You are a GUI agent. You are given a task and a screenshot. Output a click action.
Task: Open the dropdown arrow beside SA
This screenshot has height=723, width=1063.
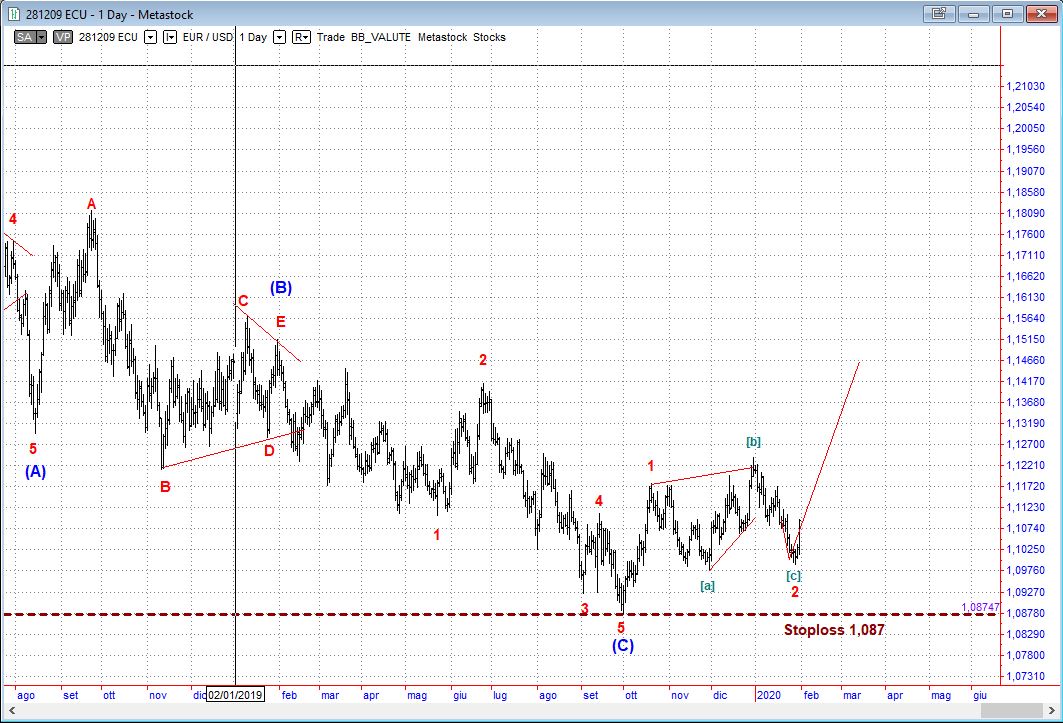[41, 37]
